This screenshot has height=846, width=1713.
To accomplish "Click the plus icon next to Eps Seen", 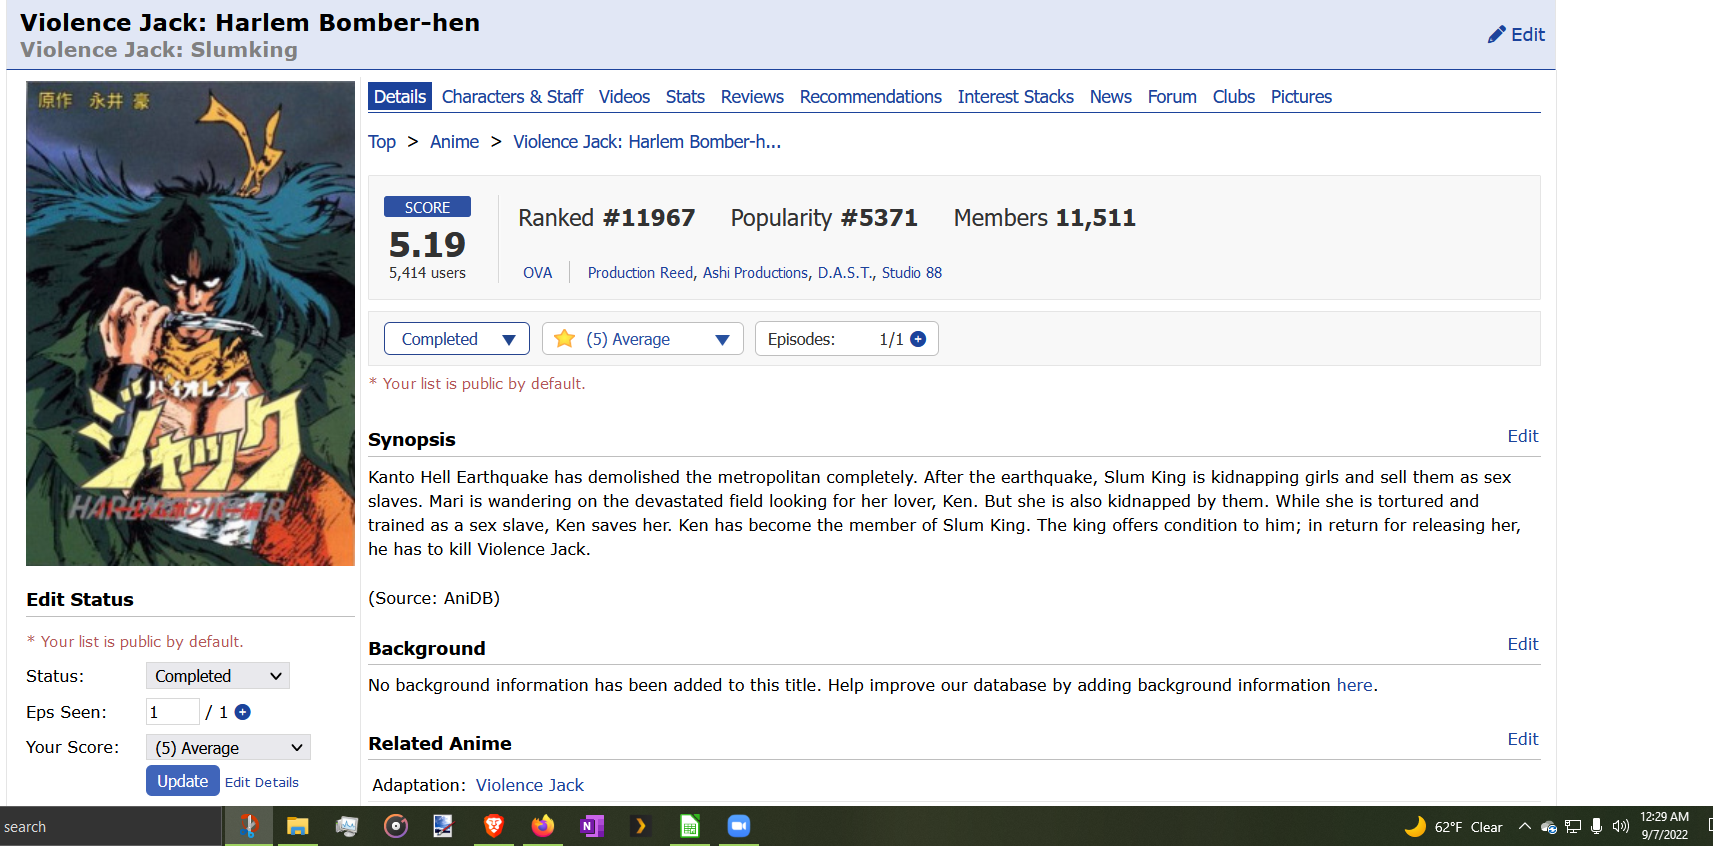I will (242, 712).
